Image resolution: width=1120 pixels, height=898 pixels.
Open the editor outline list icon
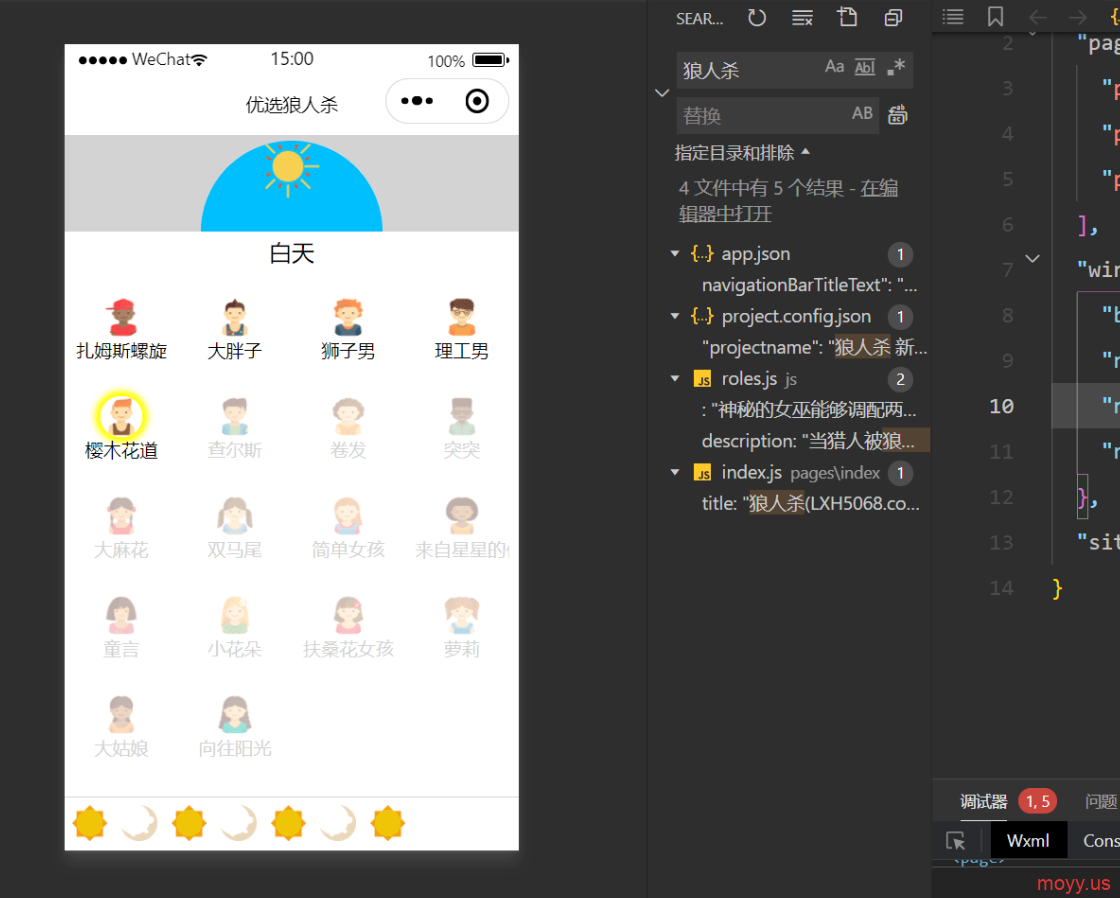[x=954, y=17]
